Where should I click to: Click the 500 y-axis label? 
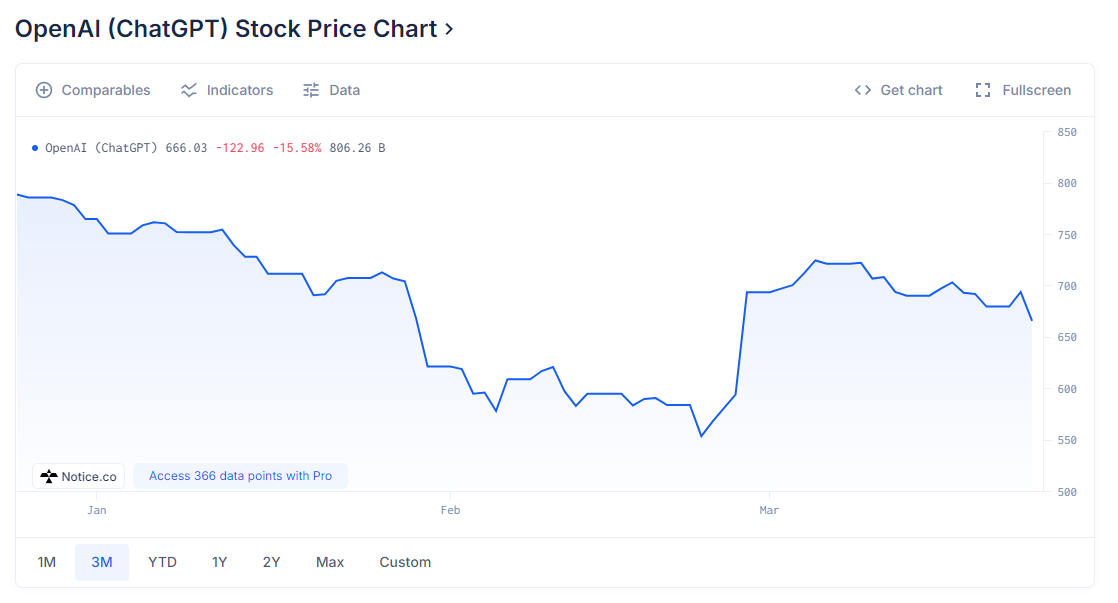pos(1067,492)
